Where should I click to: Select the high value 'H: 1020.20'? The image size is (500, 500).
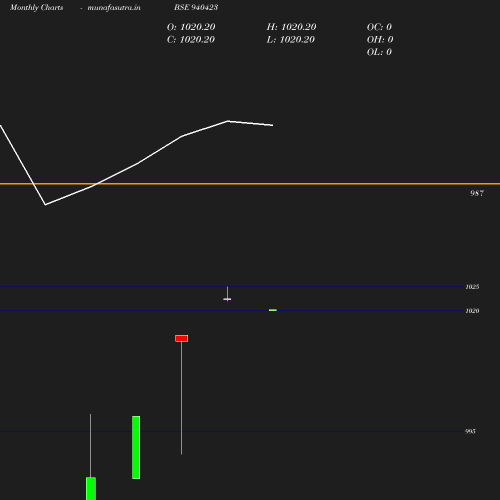click(x=291, y=27)
